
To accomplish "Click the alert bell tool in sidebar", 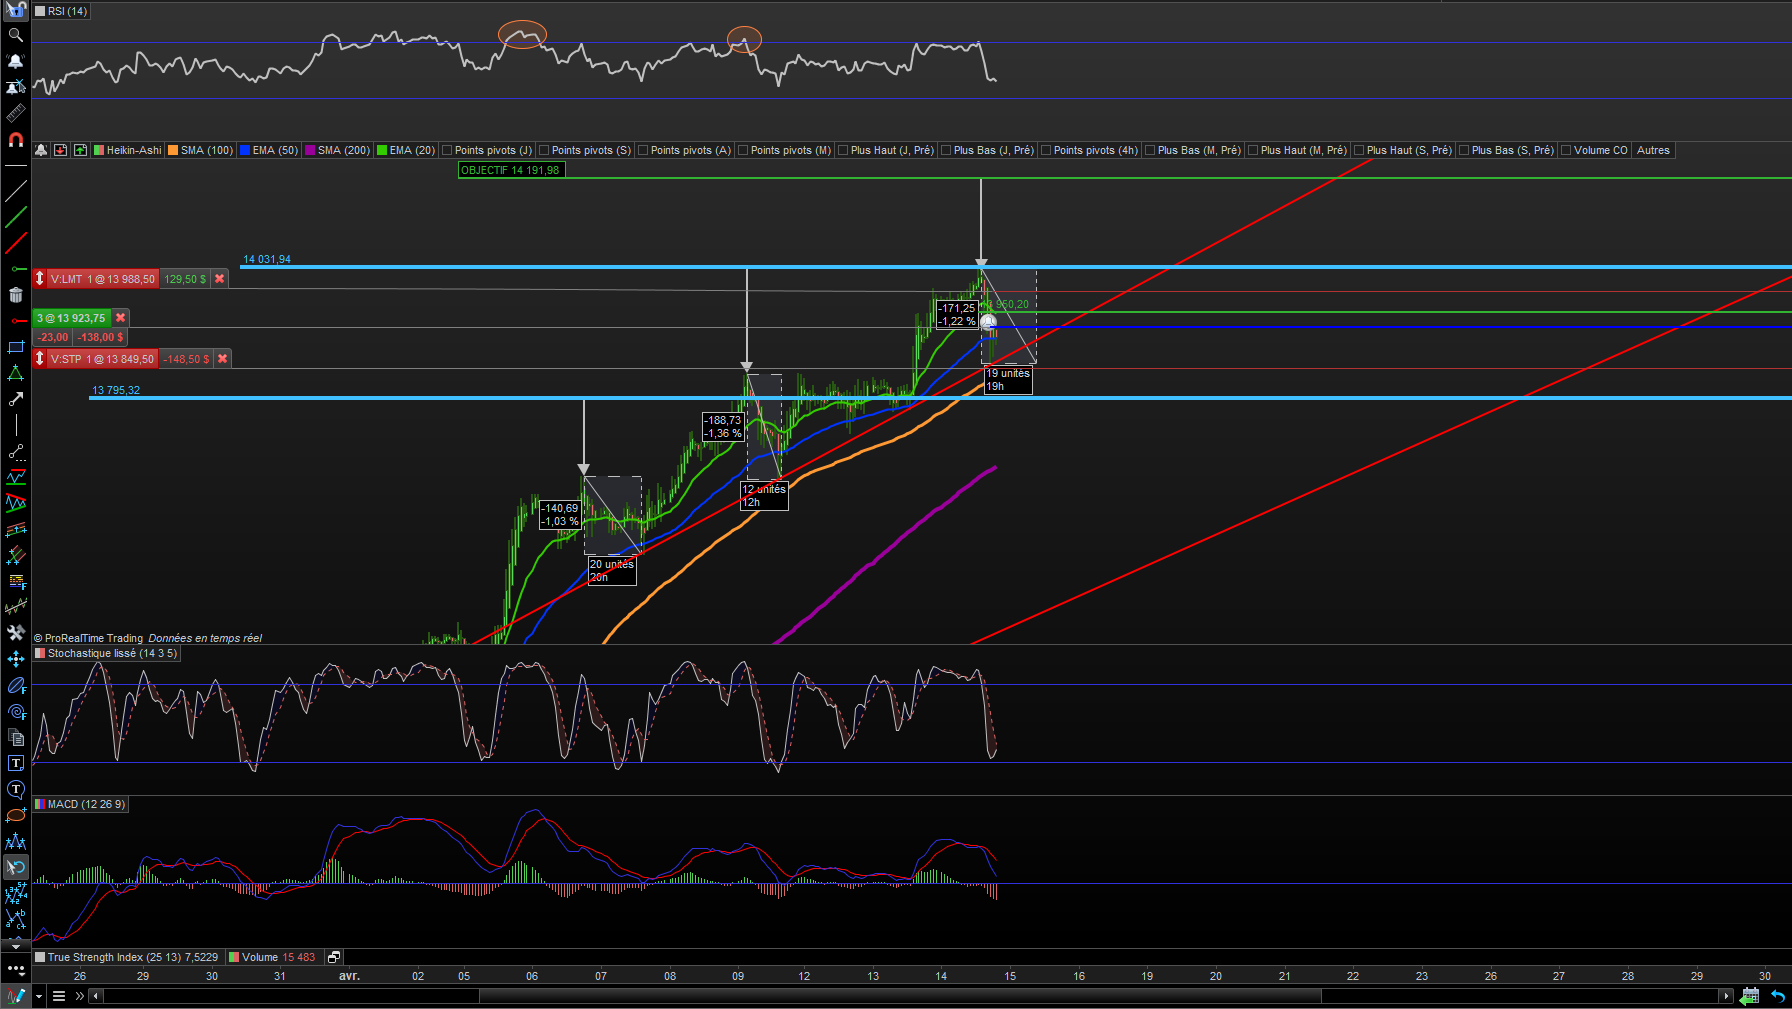I will tap(15, 61).
